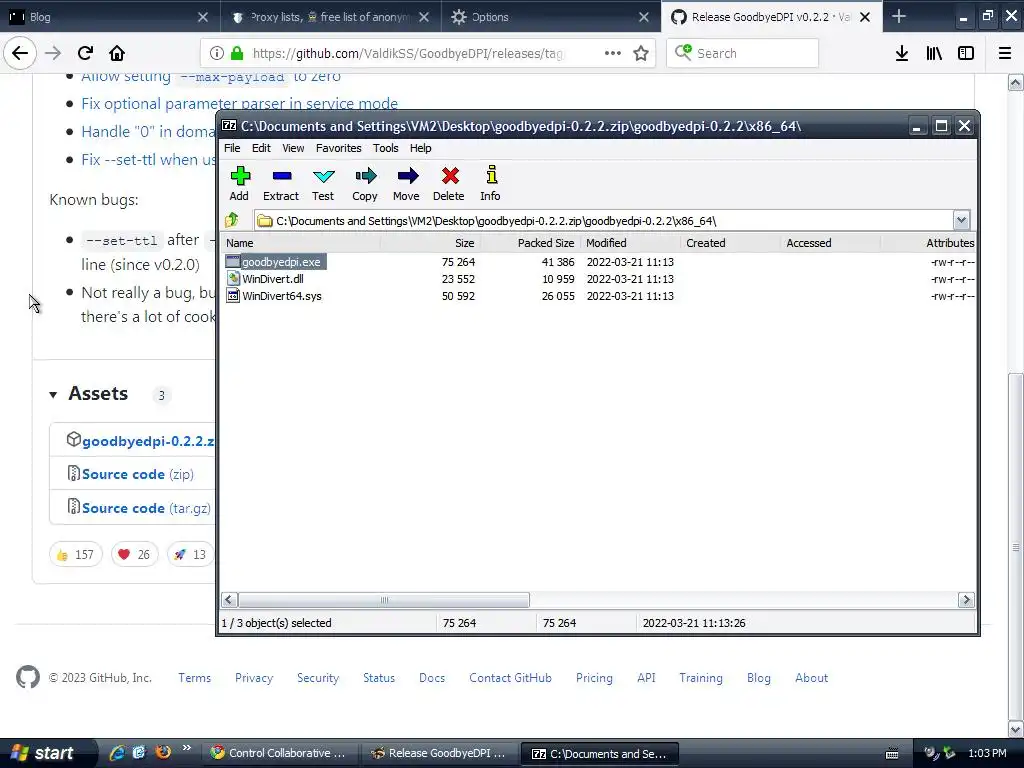Open goodbyedpi-0.2.2.zip asset link
The image size is (1024, 768).
149,441
